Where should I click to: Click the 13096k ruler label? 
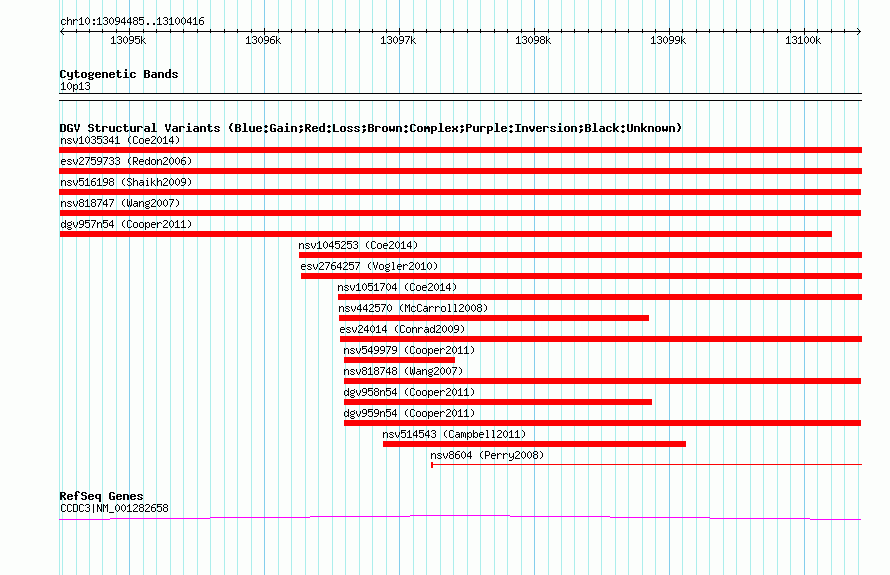[x=263, y=40]
